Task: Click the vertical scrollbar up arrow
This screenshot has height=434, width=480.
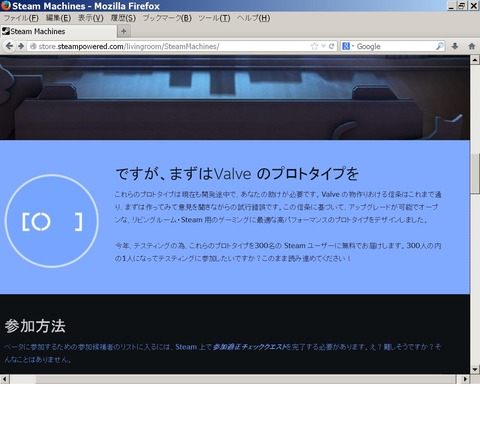Action: (475, 60)
